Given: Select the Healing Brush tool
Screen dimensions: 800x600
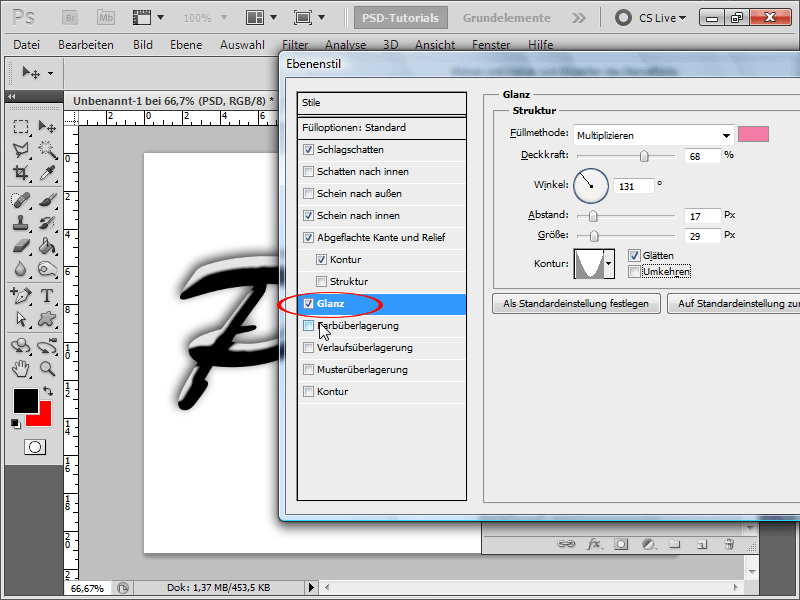Looking at the screenshot, I should [20, 200].
